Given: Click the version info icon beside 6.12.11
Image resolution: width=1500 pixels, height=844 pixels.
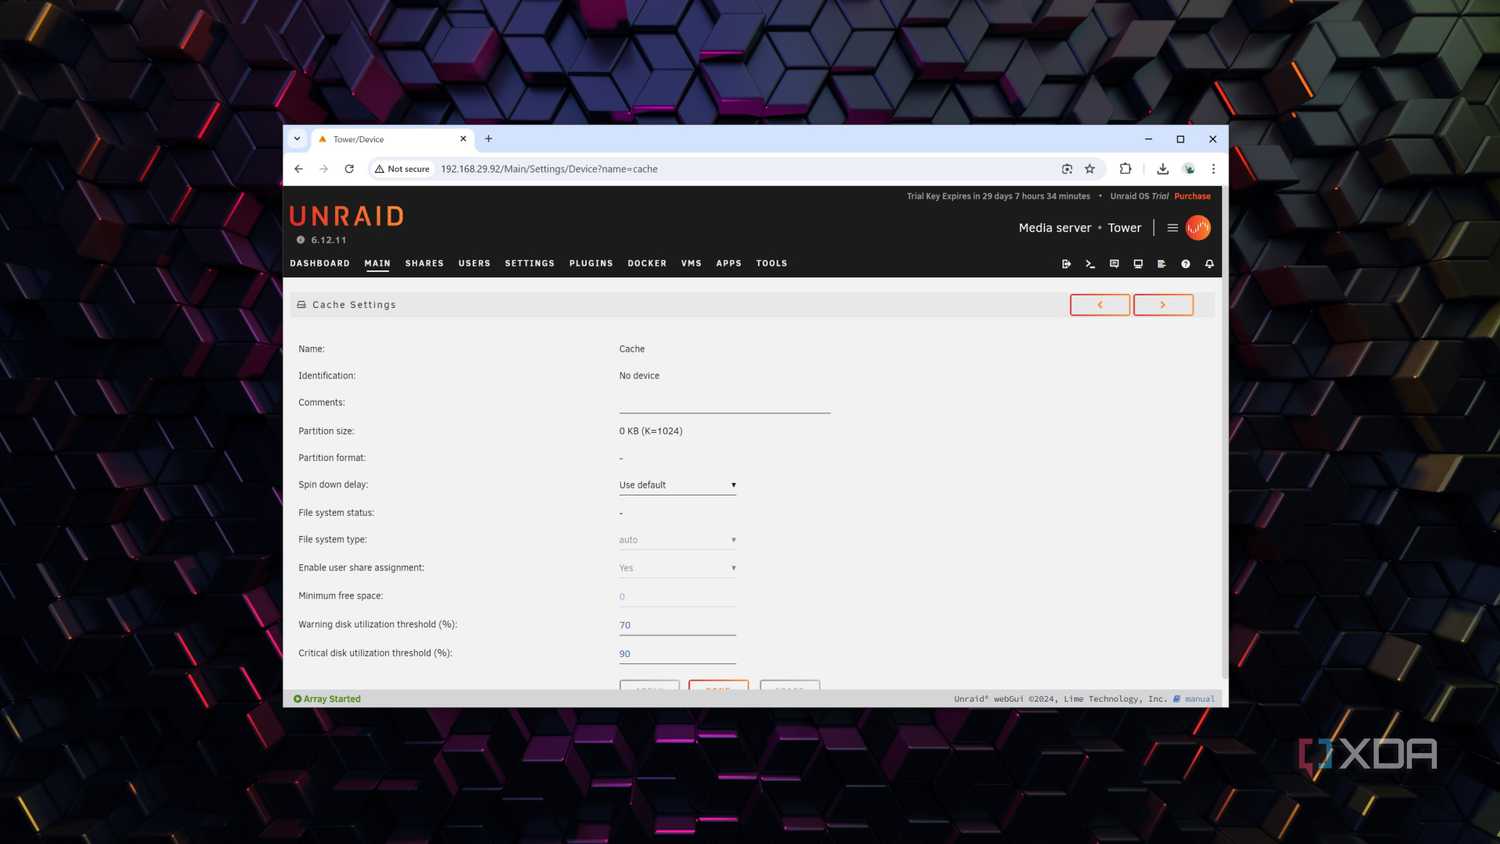Looking at the screenshot, I should point(300,240).
